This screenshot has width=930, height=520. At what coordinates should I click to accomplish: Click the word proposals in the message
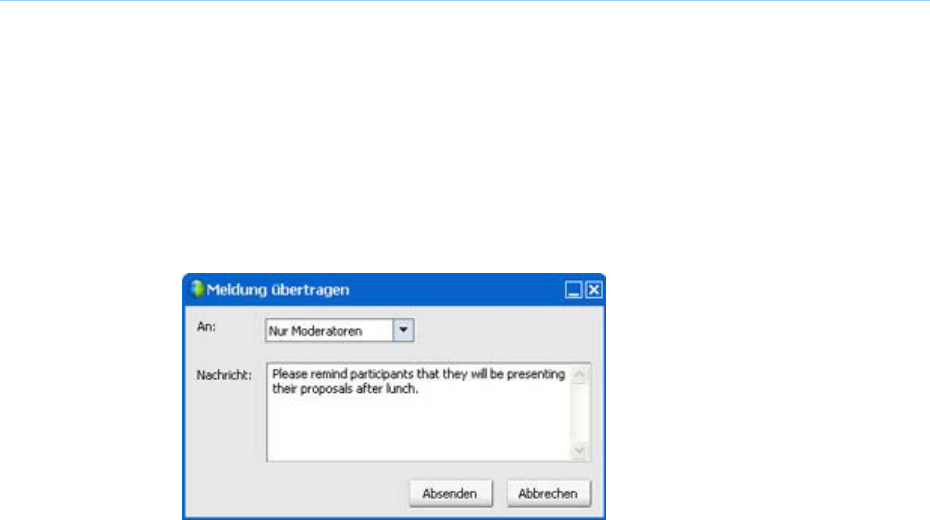point(326,390)
